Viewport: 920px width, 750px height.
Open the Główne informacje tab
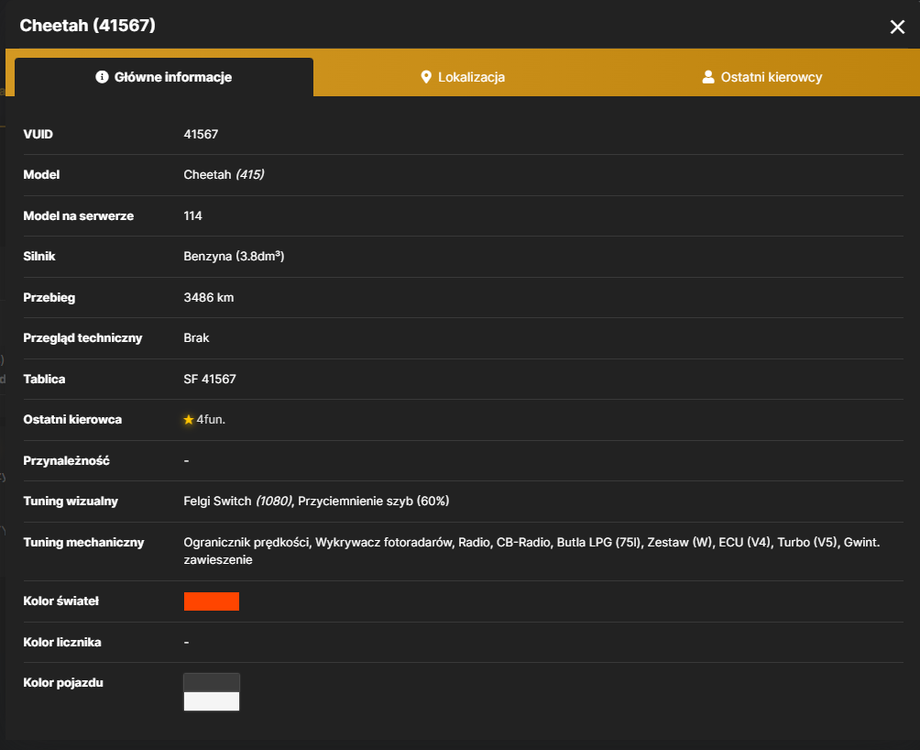[x=164, y=77]
